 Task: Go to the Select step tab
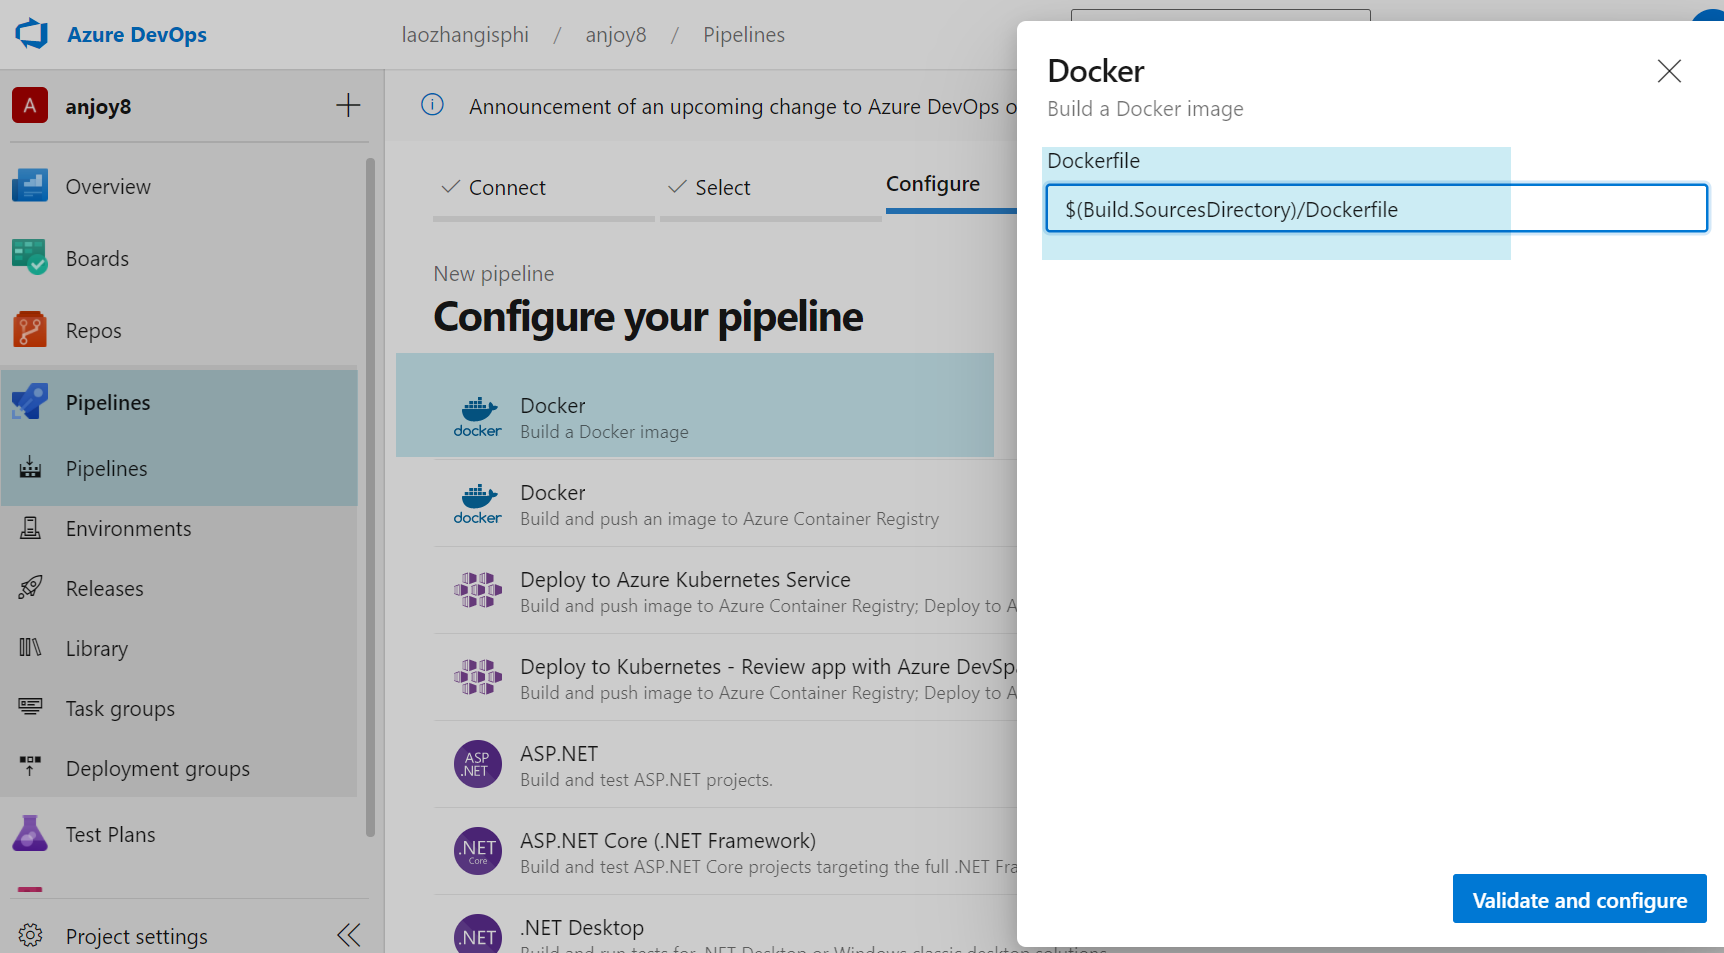pos(770,188)
